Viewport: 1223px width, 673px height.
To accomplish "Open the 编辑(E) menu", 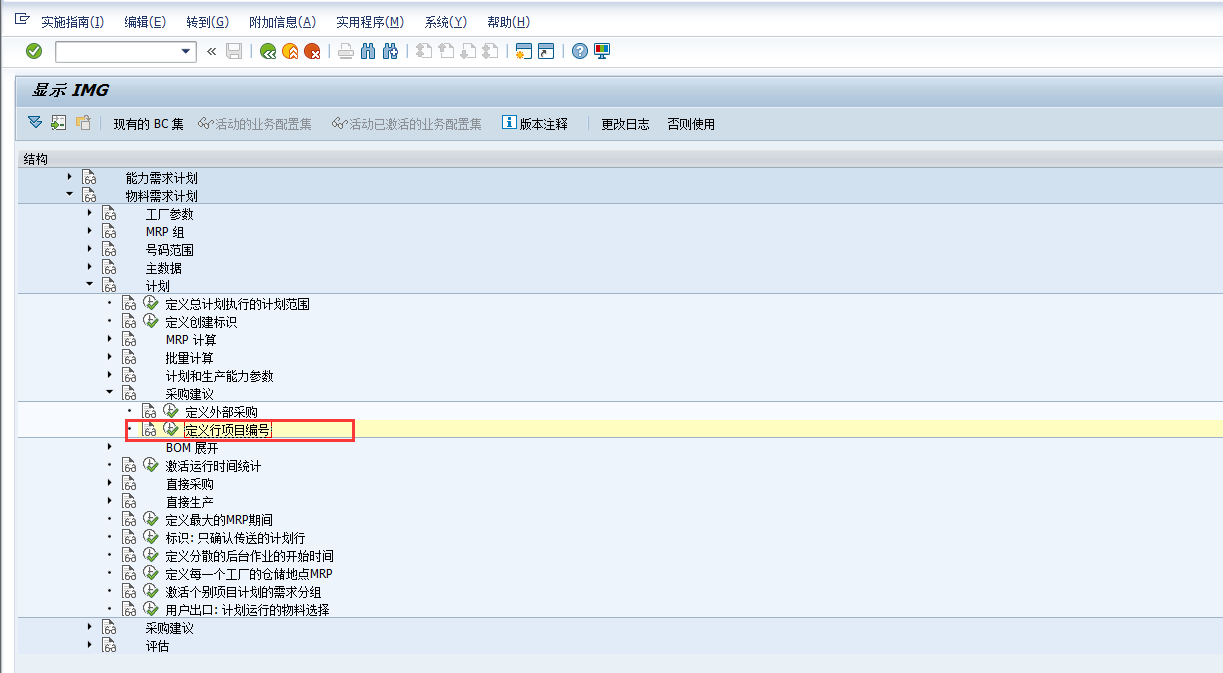I will coord(145,22).
